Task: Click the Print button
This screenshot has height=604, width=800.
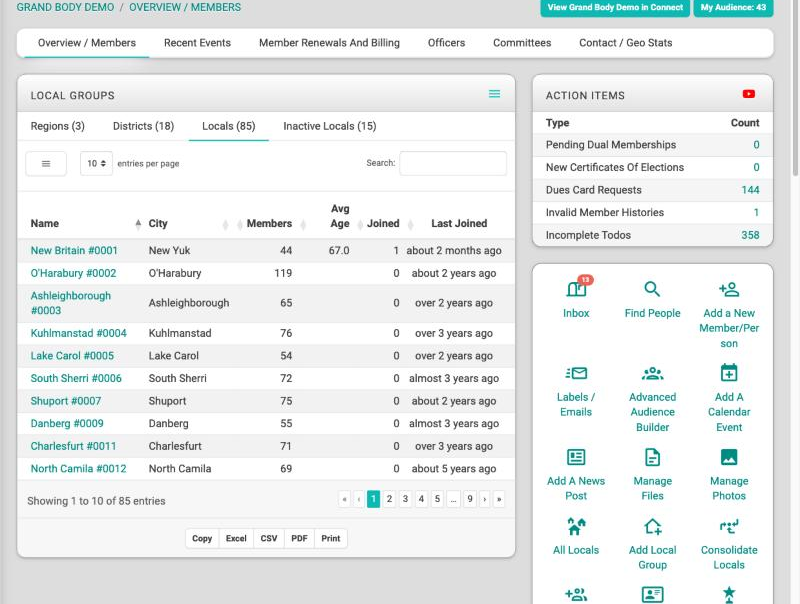Action: pyautogui.click(x=331, y=538)
